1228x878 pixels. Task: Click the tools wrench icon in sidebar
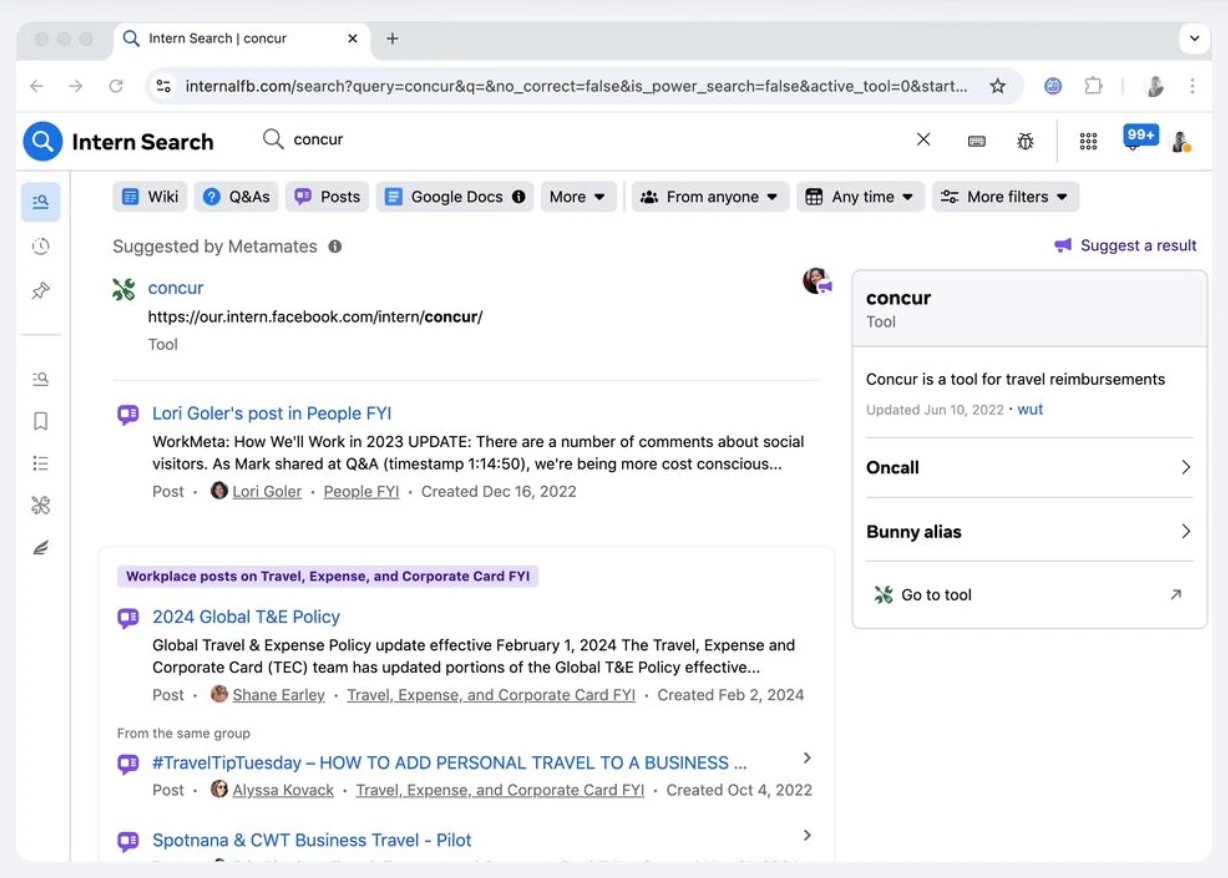pos(41,505)
